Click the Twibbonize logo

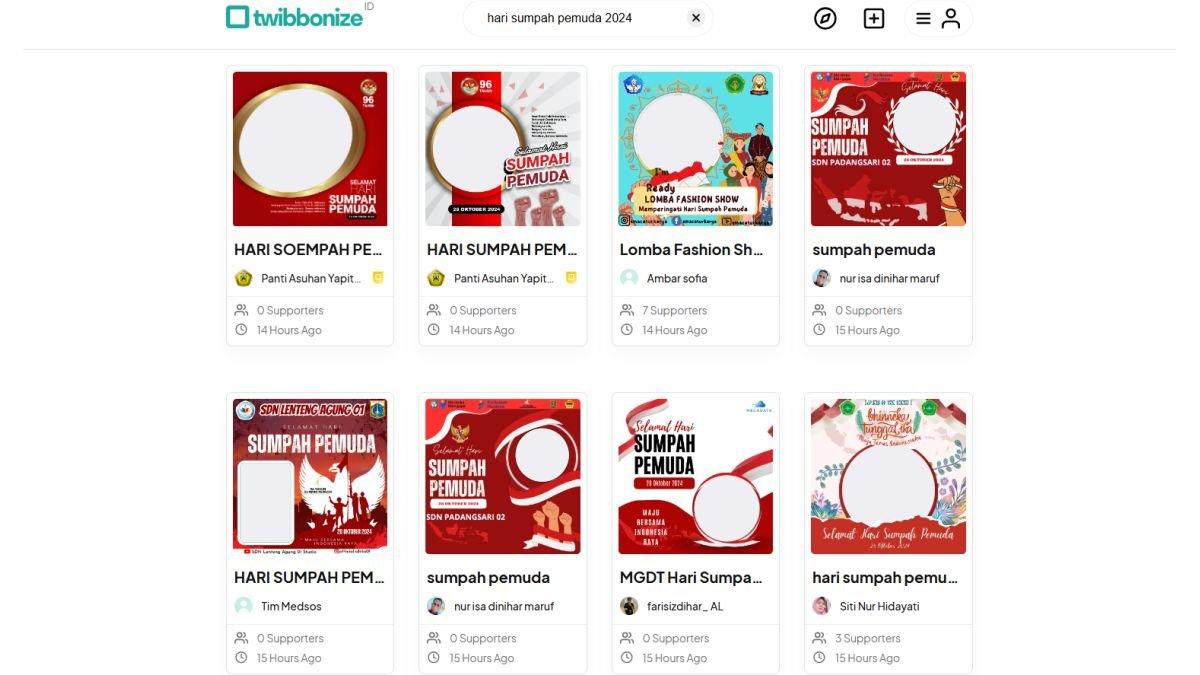click(x=295, y=16)
